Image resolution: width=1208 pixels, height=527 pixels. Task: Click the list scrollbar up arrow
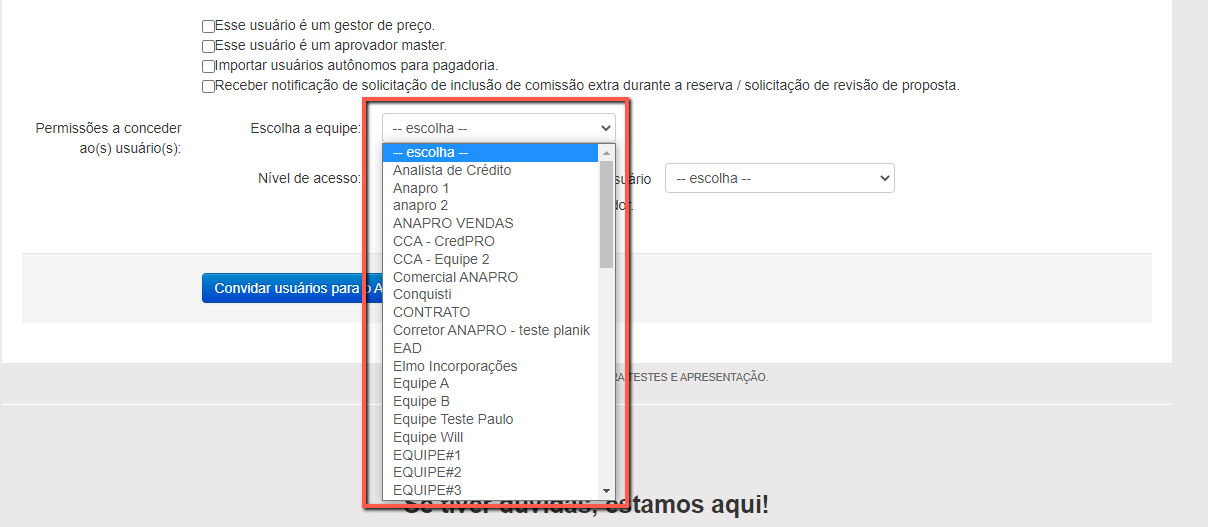click(606, 153)
